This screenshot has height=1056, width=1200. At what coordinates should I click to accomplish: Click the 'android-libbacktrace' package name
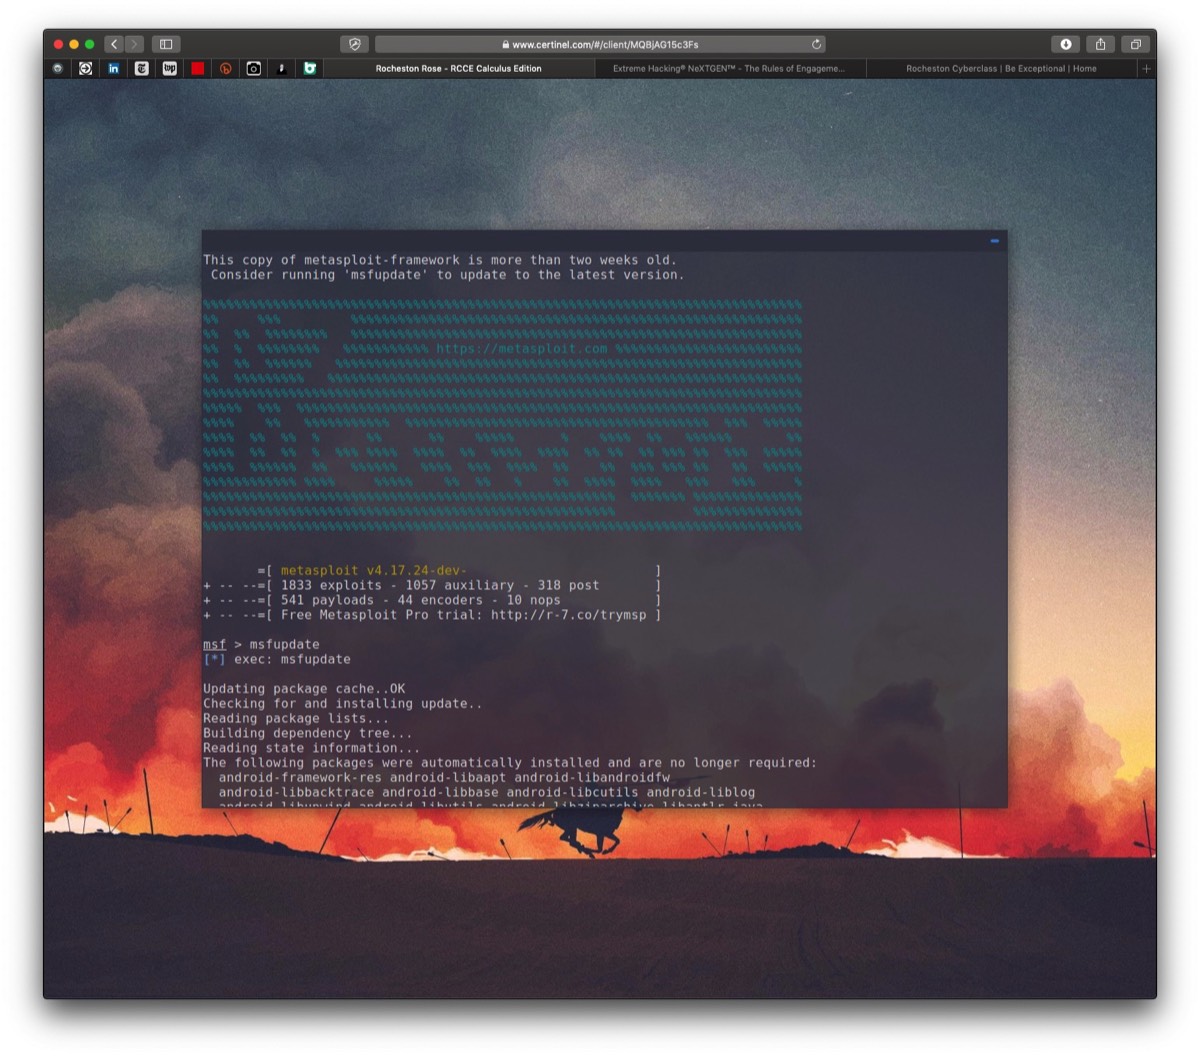coord(296,792)
